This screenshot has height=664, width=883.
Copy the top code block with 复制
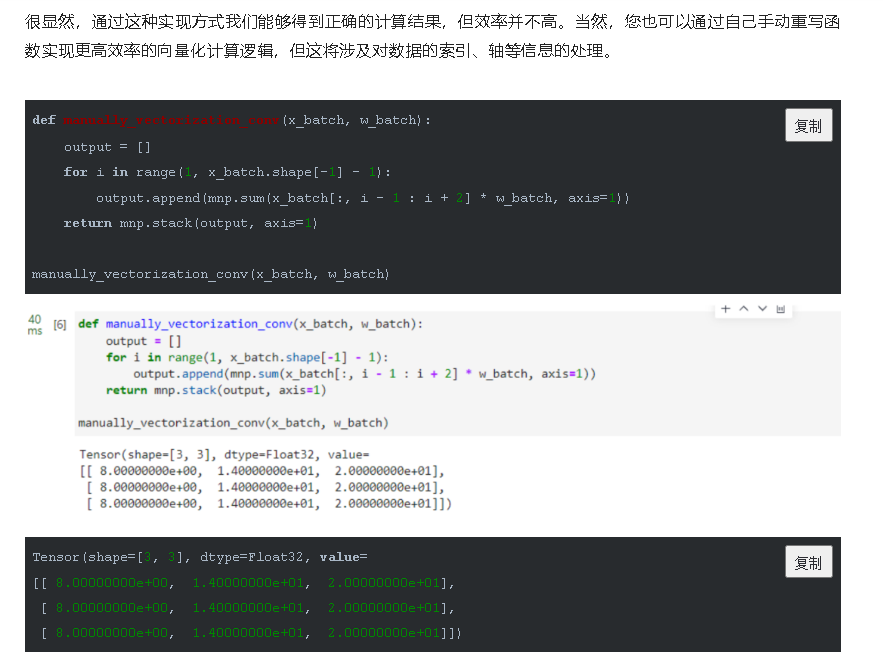[808, 126]
